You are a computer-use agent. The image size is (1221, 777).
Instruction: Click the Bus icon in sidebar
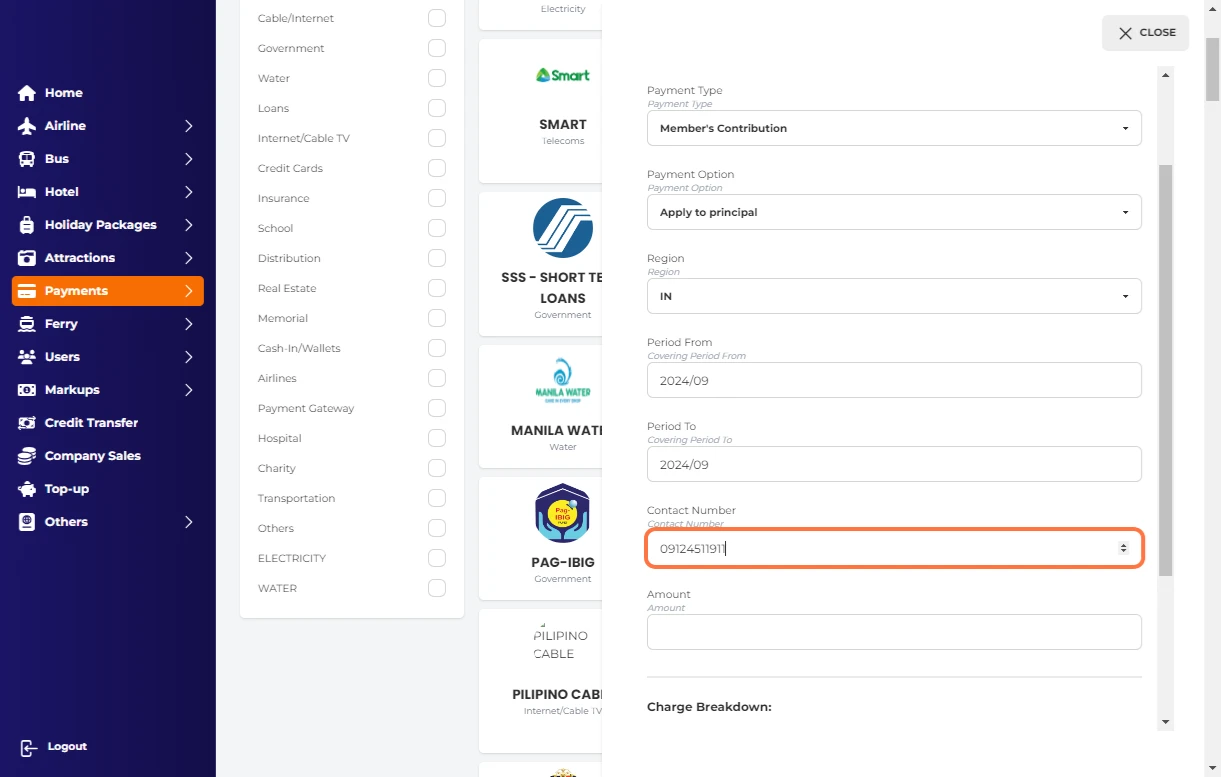27,159
